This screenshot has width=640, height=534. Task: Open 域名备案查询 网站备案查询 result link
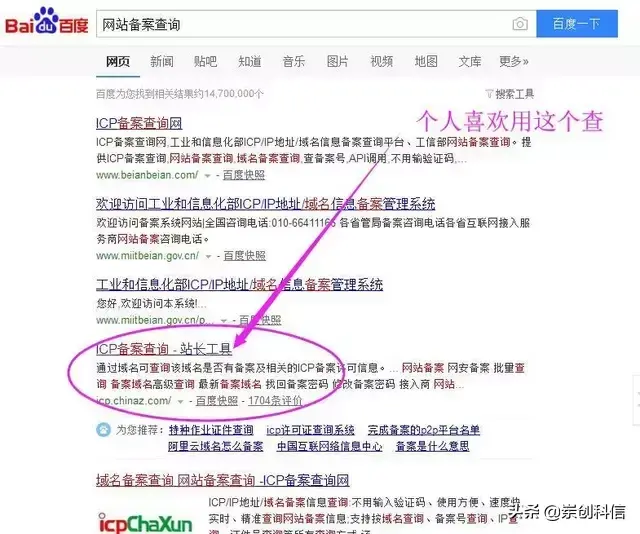tap(222, 480)
